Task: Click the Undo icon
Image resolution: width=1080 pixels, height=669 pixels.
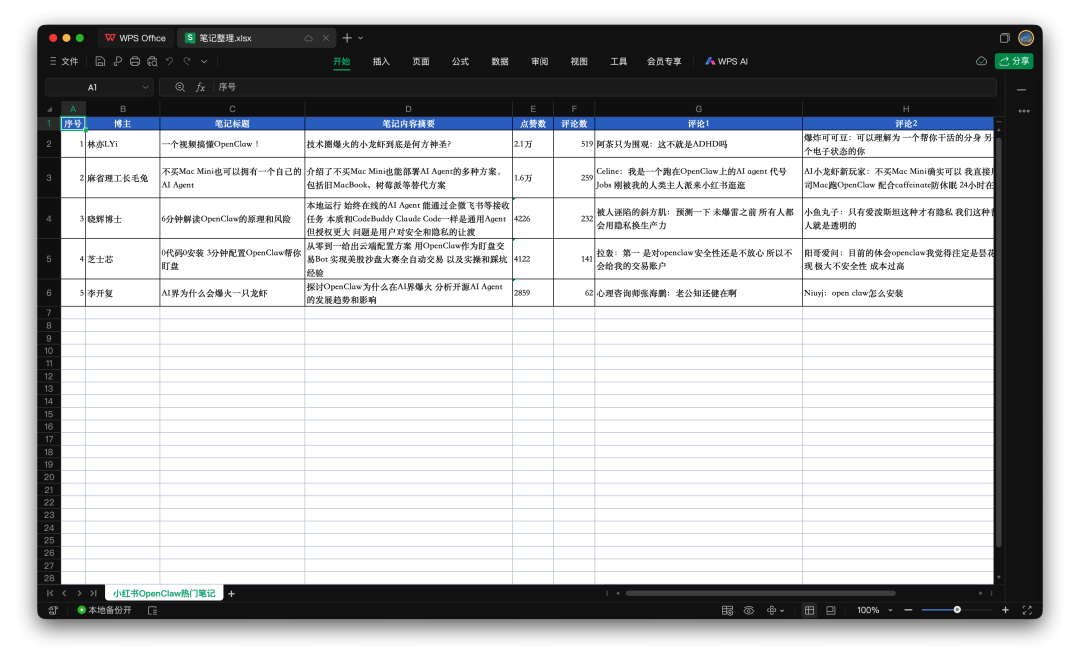Action: (x=170, y=61)
